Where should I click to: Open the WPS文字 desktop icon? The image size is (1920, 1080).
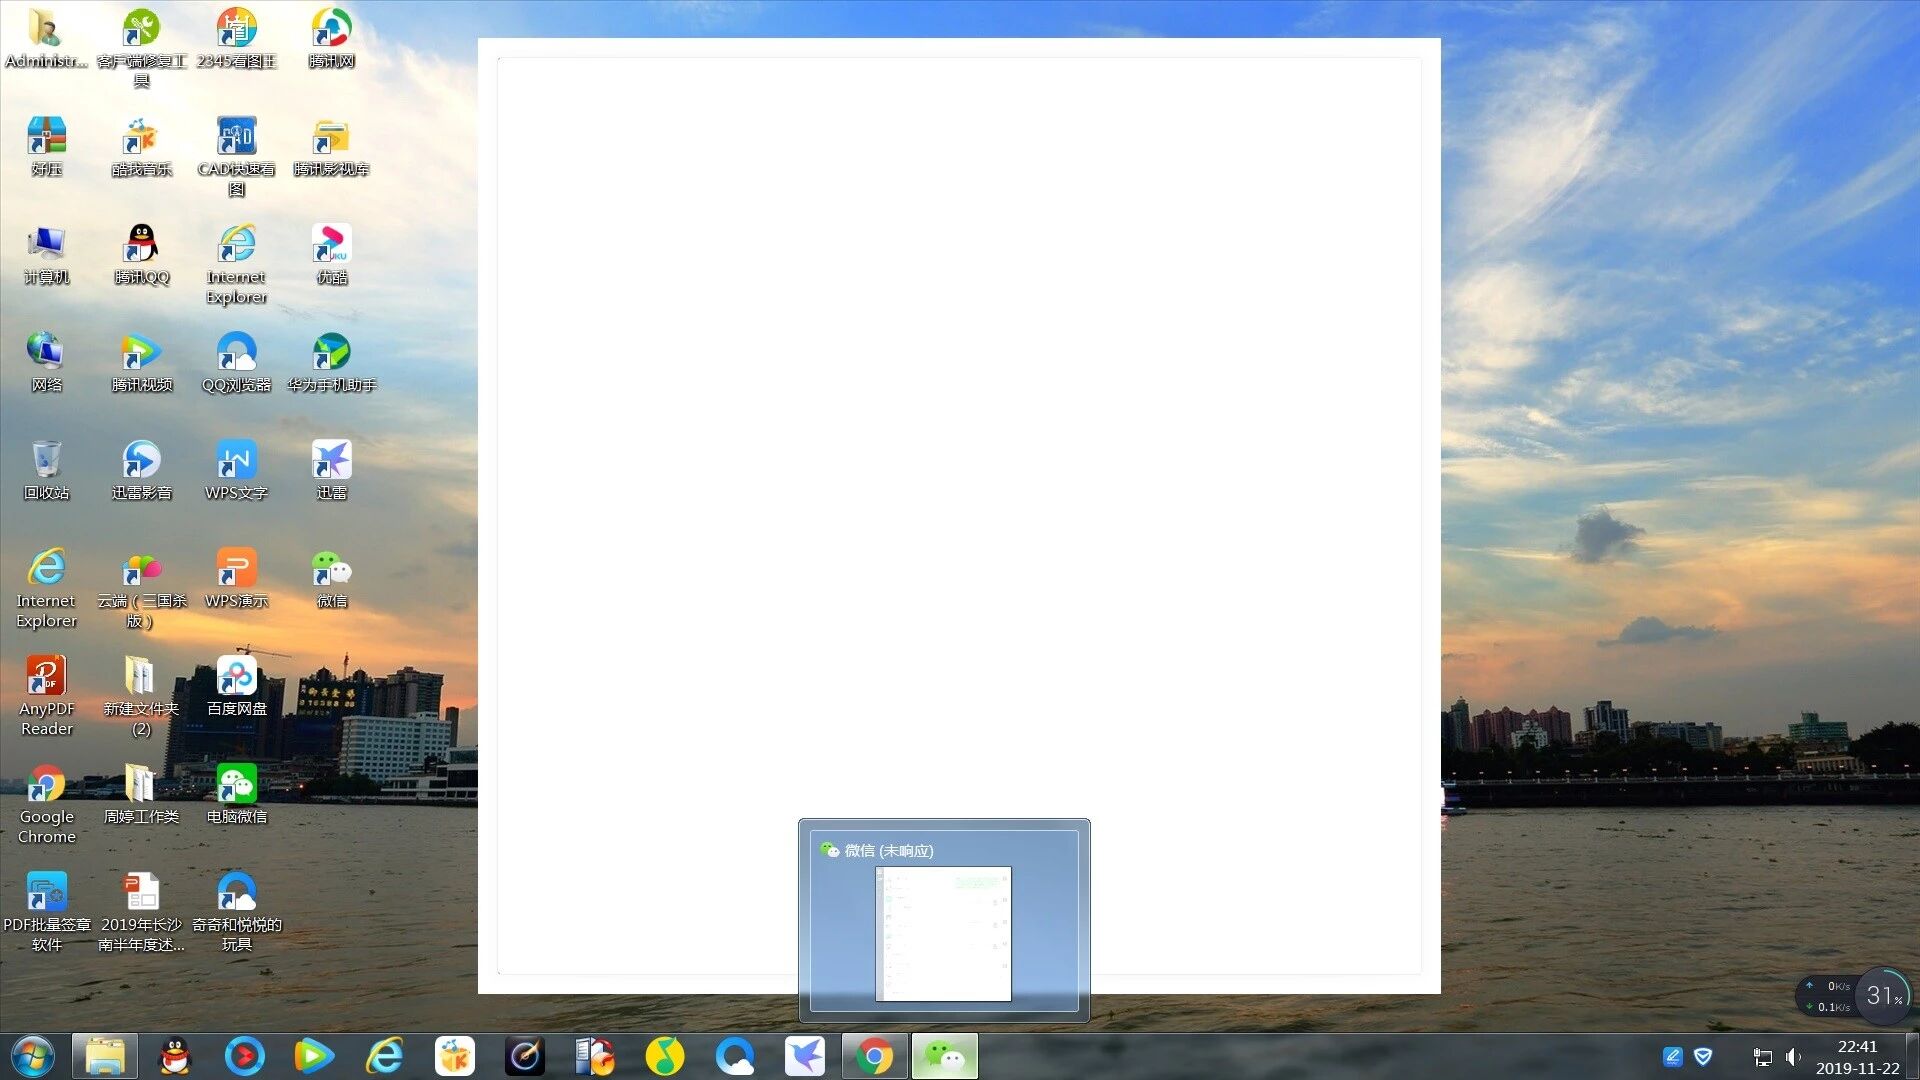236,461
